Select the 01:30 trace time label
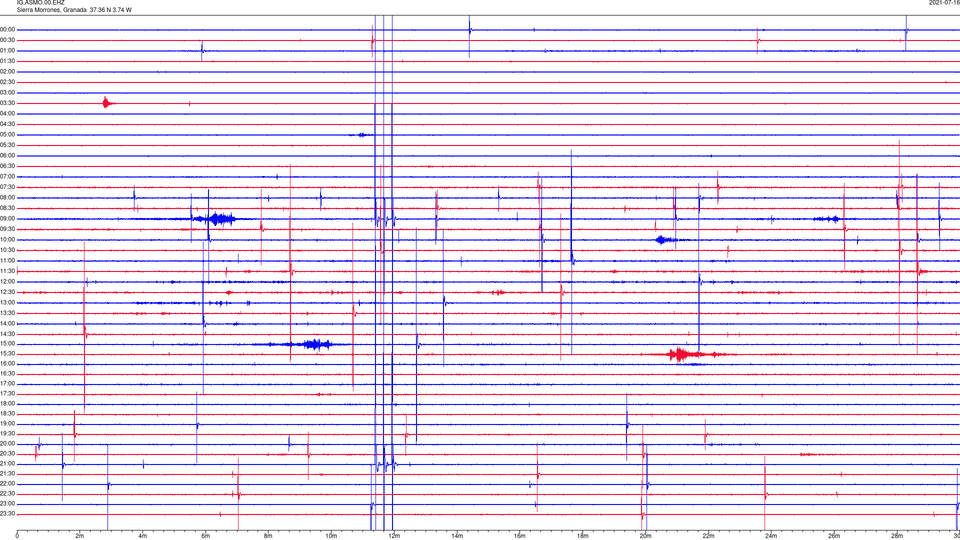 point(8,61)
